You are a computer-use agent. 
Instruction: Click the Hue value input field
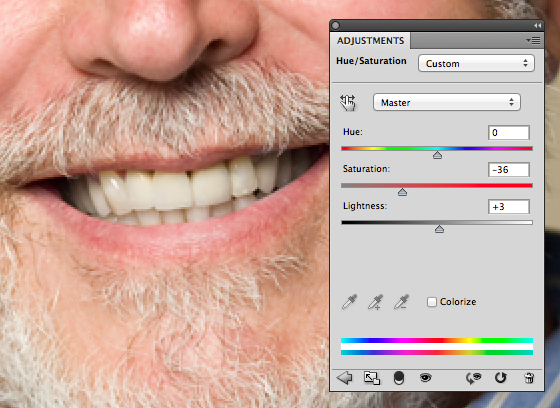(x=509, y=133)
